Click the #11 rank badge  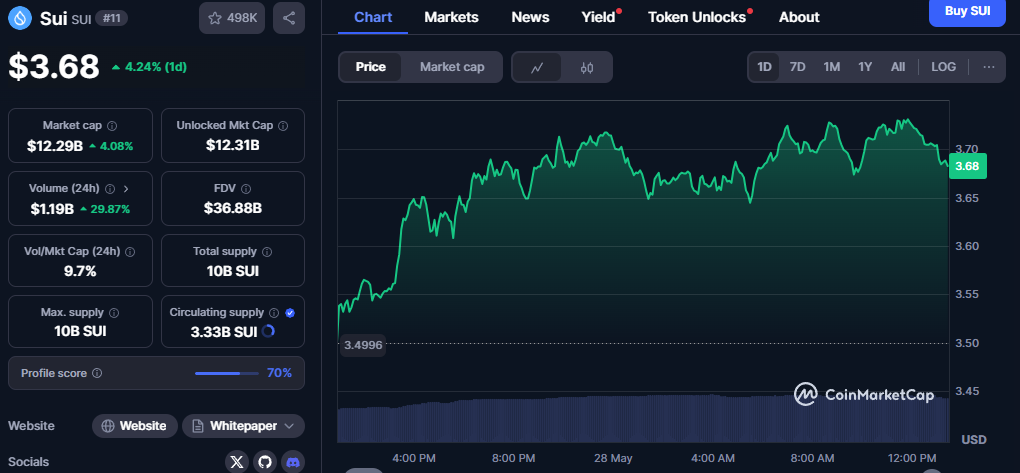point(111,18)
